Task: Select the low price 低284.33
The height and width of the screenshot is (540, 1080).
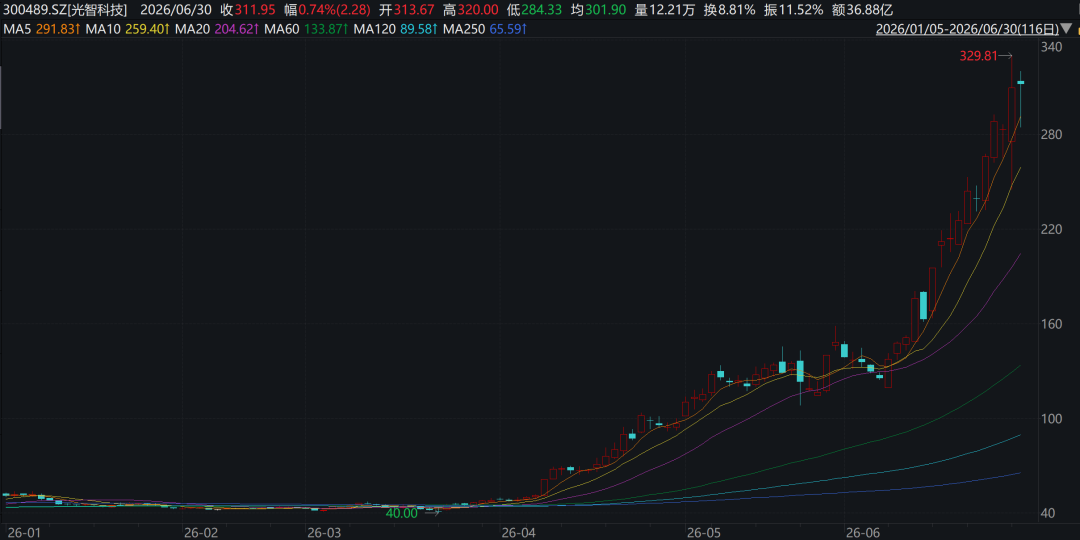Action: click(x=534, y=10)
